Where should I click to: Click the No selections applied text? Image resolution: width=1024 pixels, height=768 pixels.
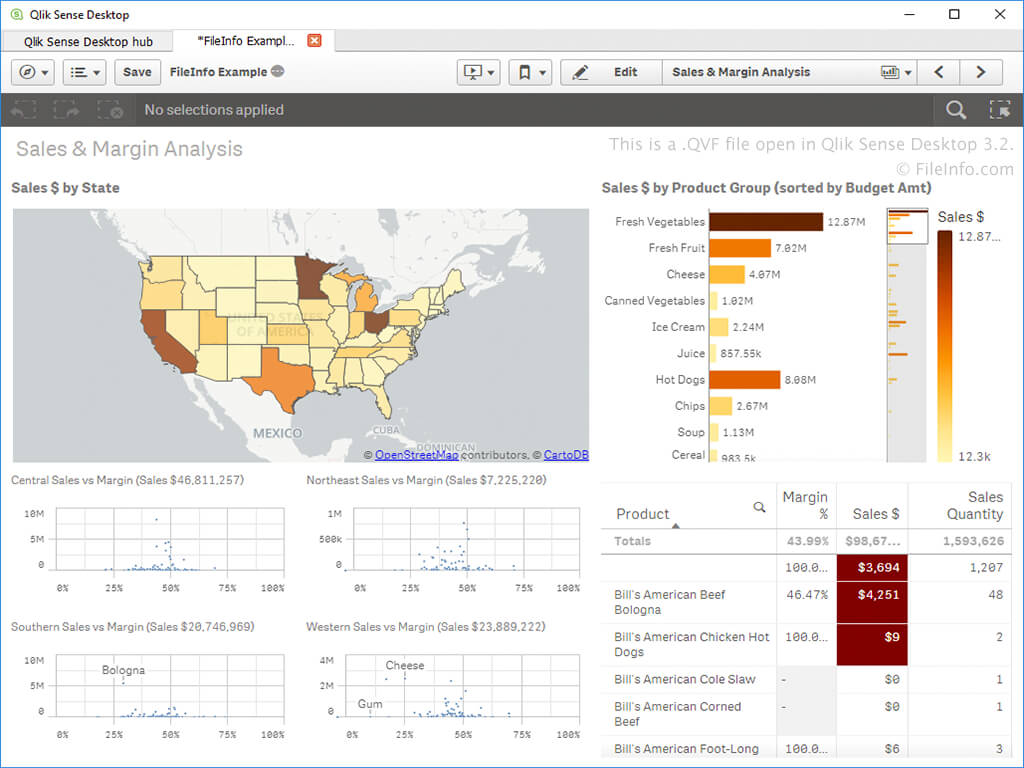point(214,110)
